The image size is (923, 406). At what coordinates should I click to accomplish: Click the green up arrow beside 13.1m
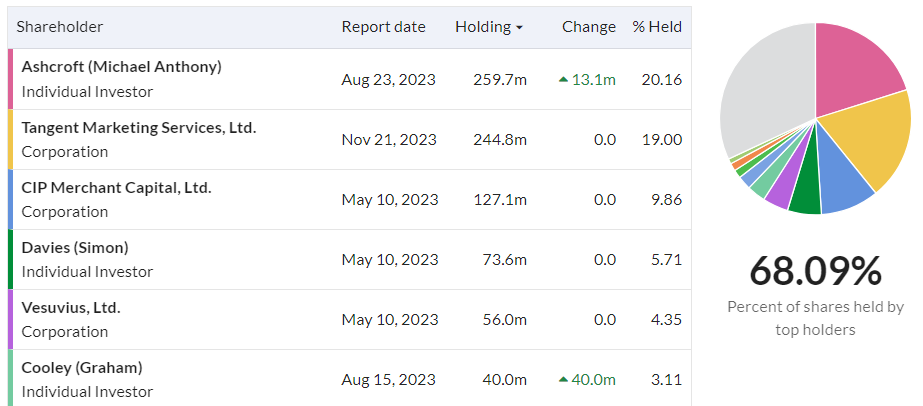[x=563, y=79]
